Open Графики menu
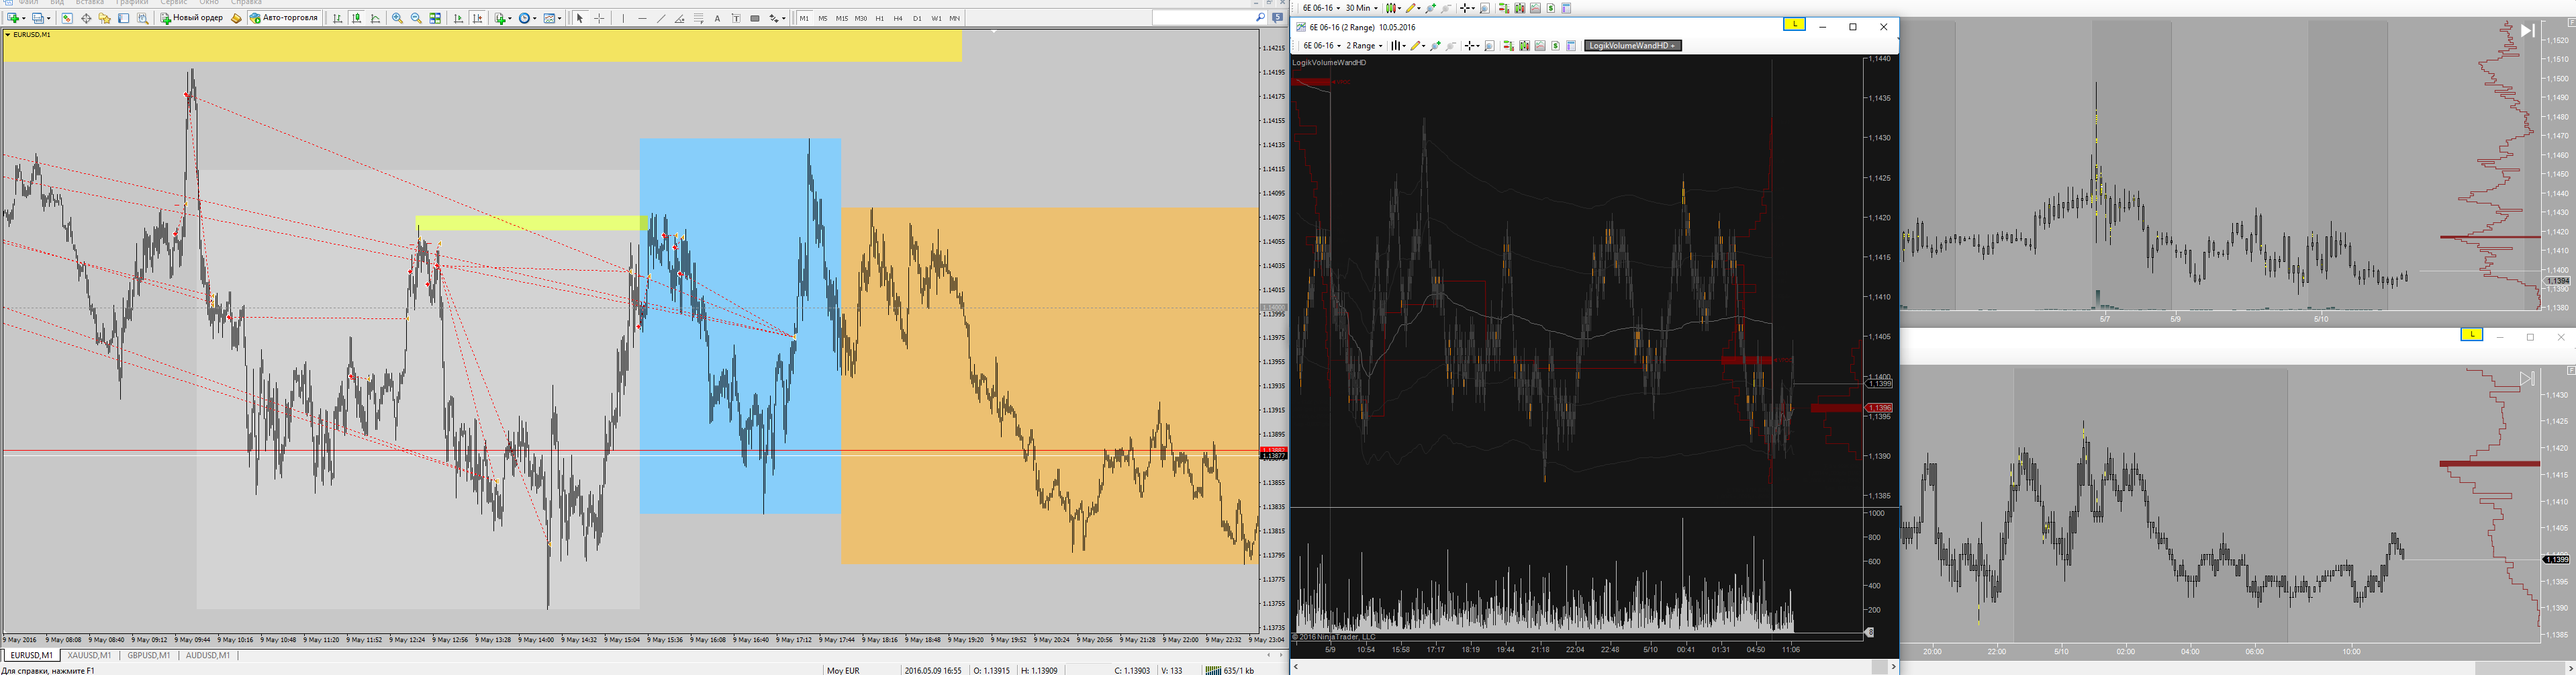This screenshot has height=675, width=2576. [131, 3]
